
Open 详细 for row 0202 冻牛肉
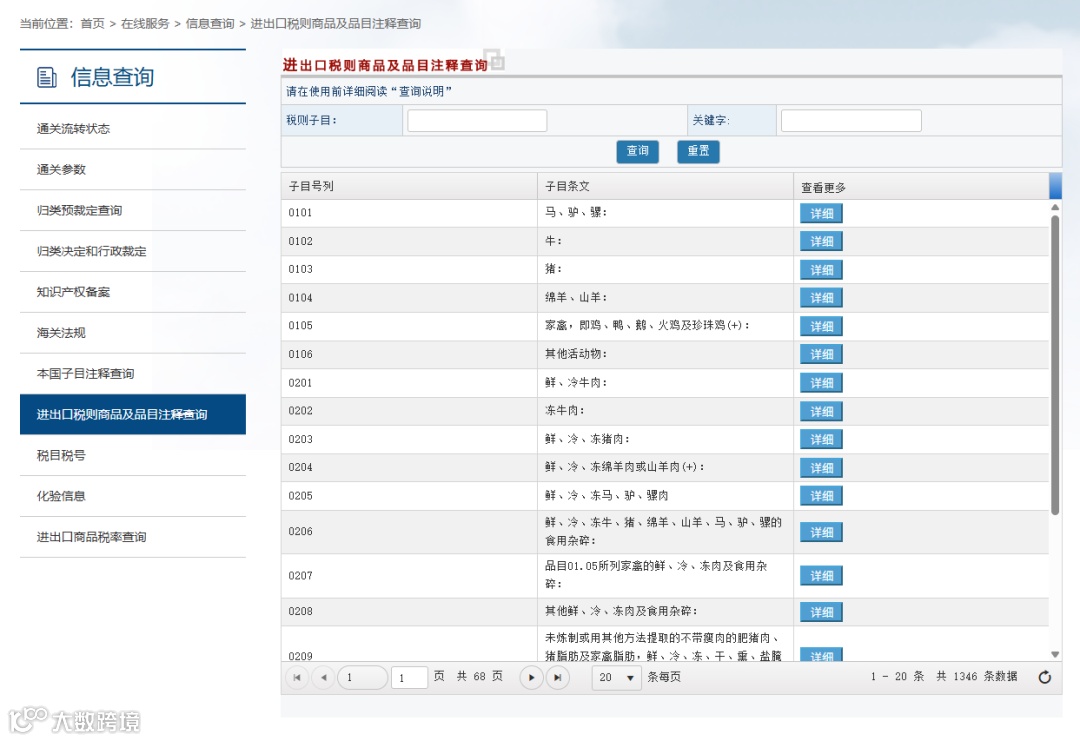pyautogui.click(x=821, y=411)
